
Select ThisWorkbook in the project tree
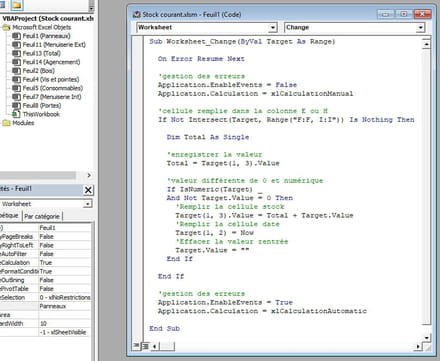pos(41,114)
